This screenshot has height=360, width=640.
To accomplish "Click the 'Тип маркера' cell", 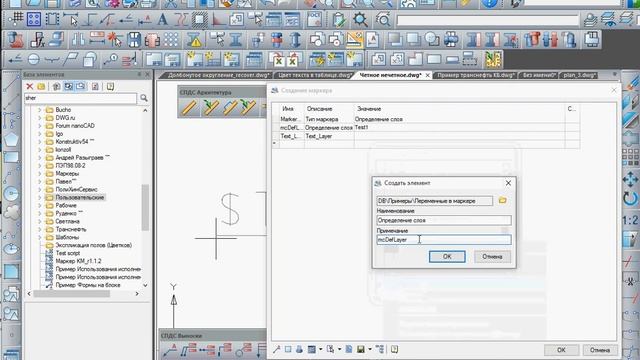I will pos(329,119).
